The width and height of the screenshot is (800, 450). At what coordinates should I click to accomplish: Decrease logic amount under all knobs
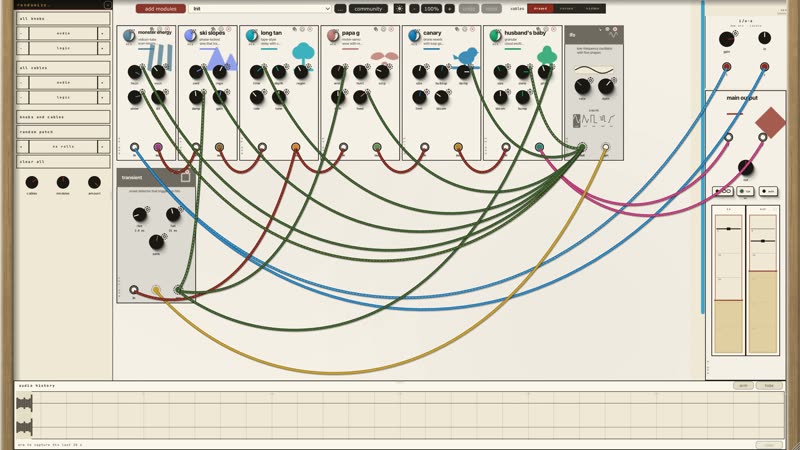(x=22, y=48)
